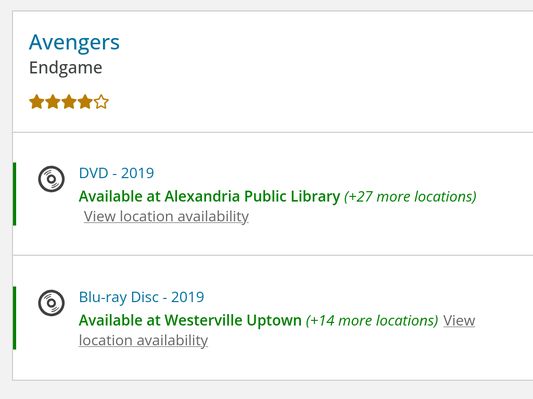Set rating with the empty fifth star
Image resolution: width=533 pixels, height=399 pixels.
pos(101,102)
